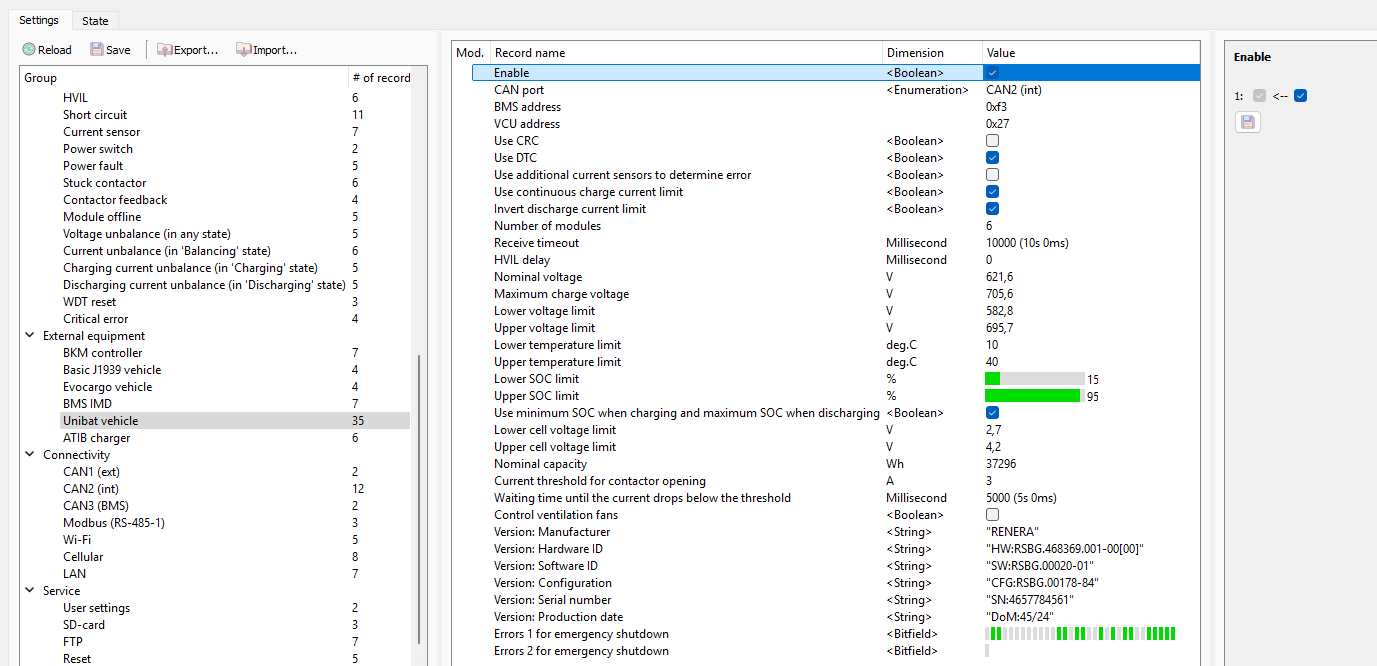Adjust the Lower SOC limit bar

click(x=1035, y=379)
